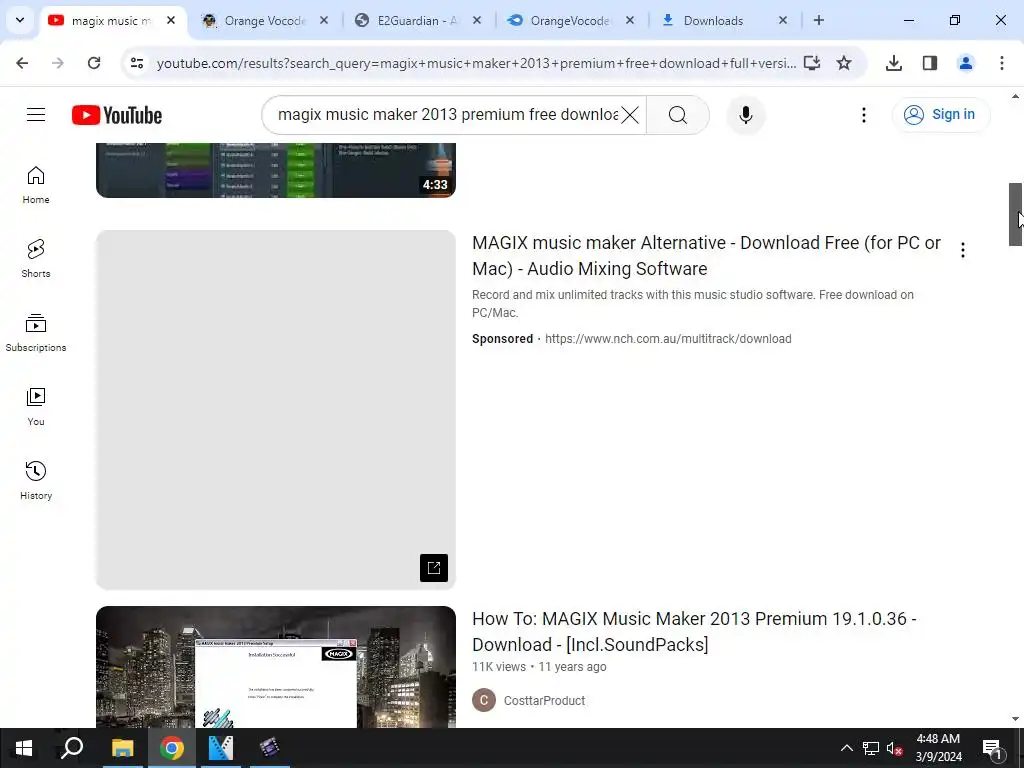Switch to the OrangeVocoder tab with blue icon
1024x768 pixels.
570,21
